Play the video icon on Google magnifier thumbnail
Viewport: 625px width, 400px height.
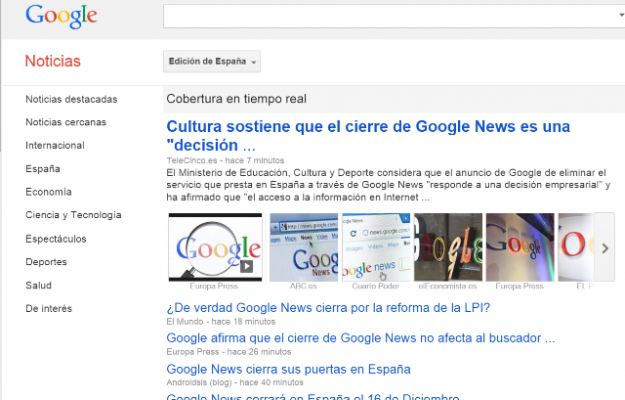pyautogui.click(x=246, y=266)
